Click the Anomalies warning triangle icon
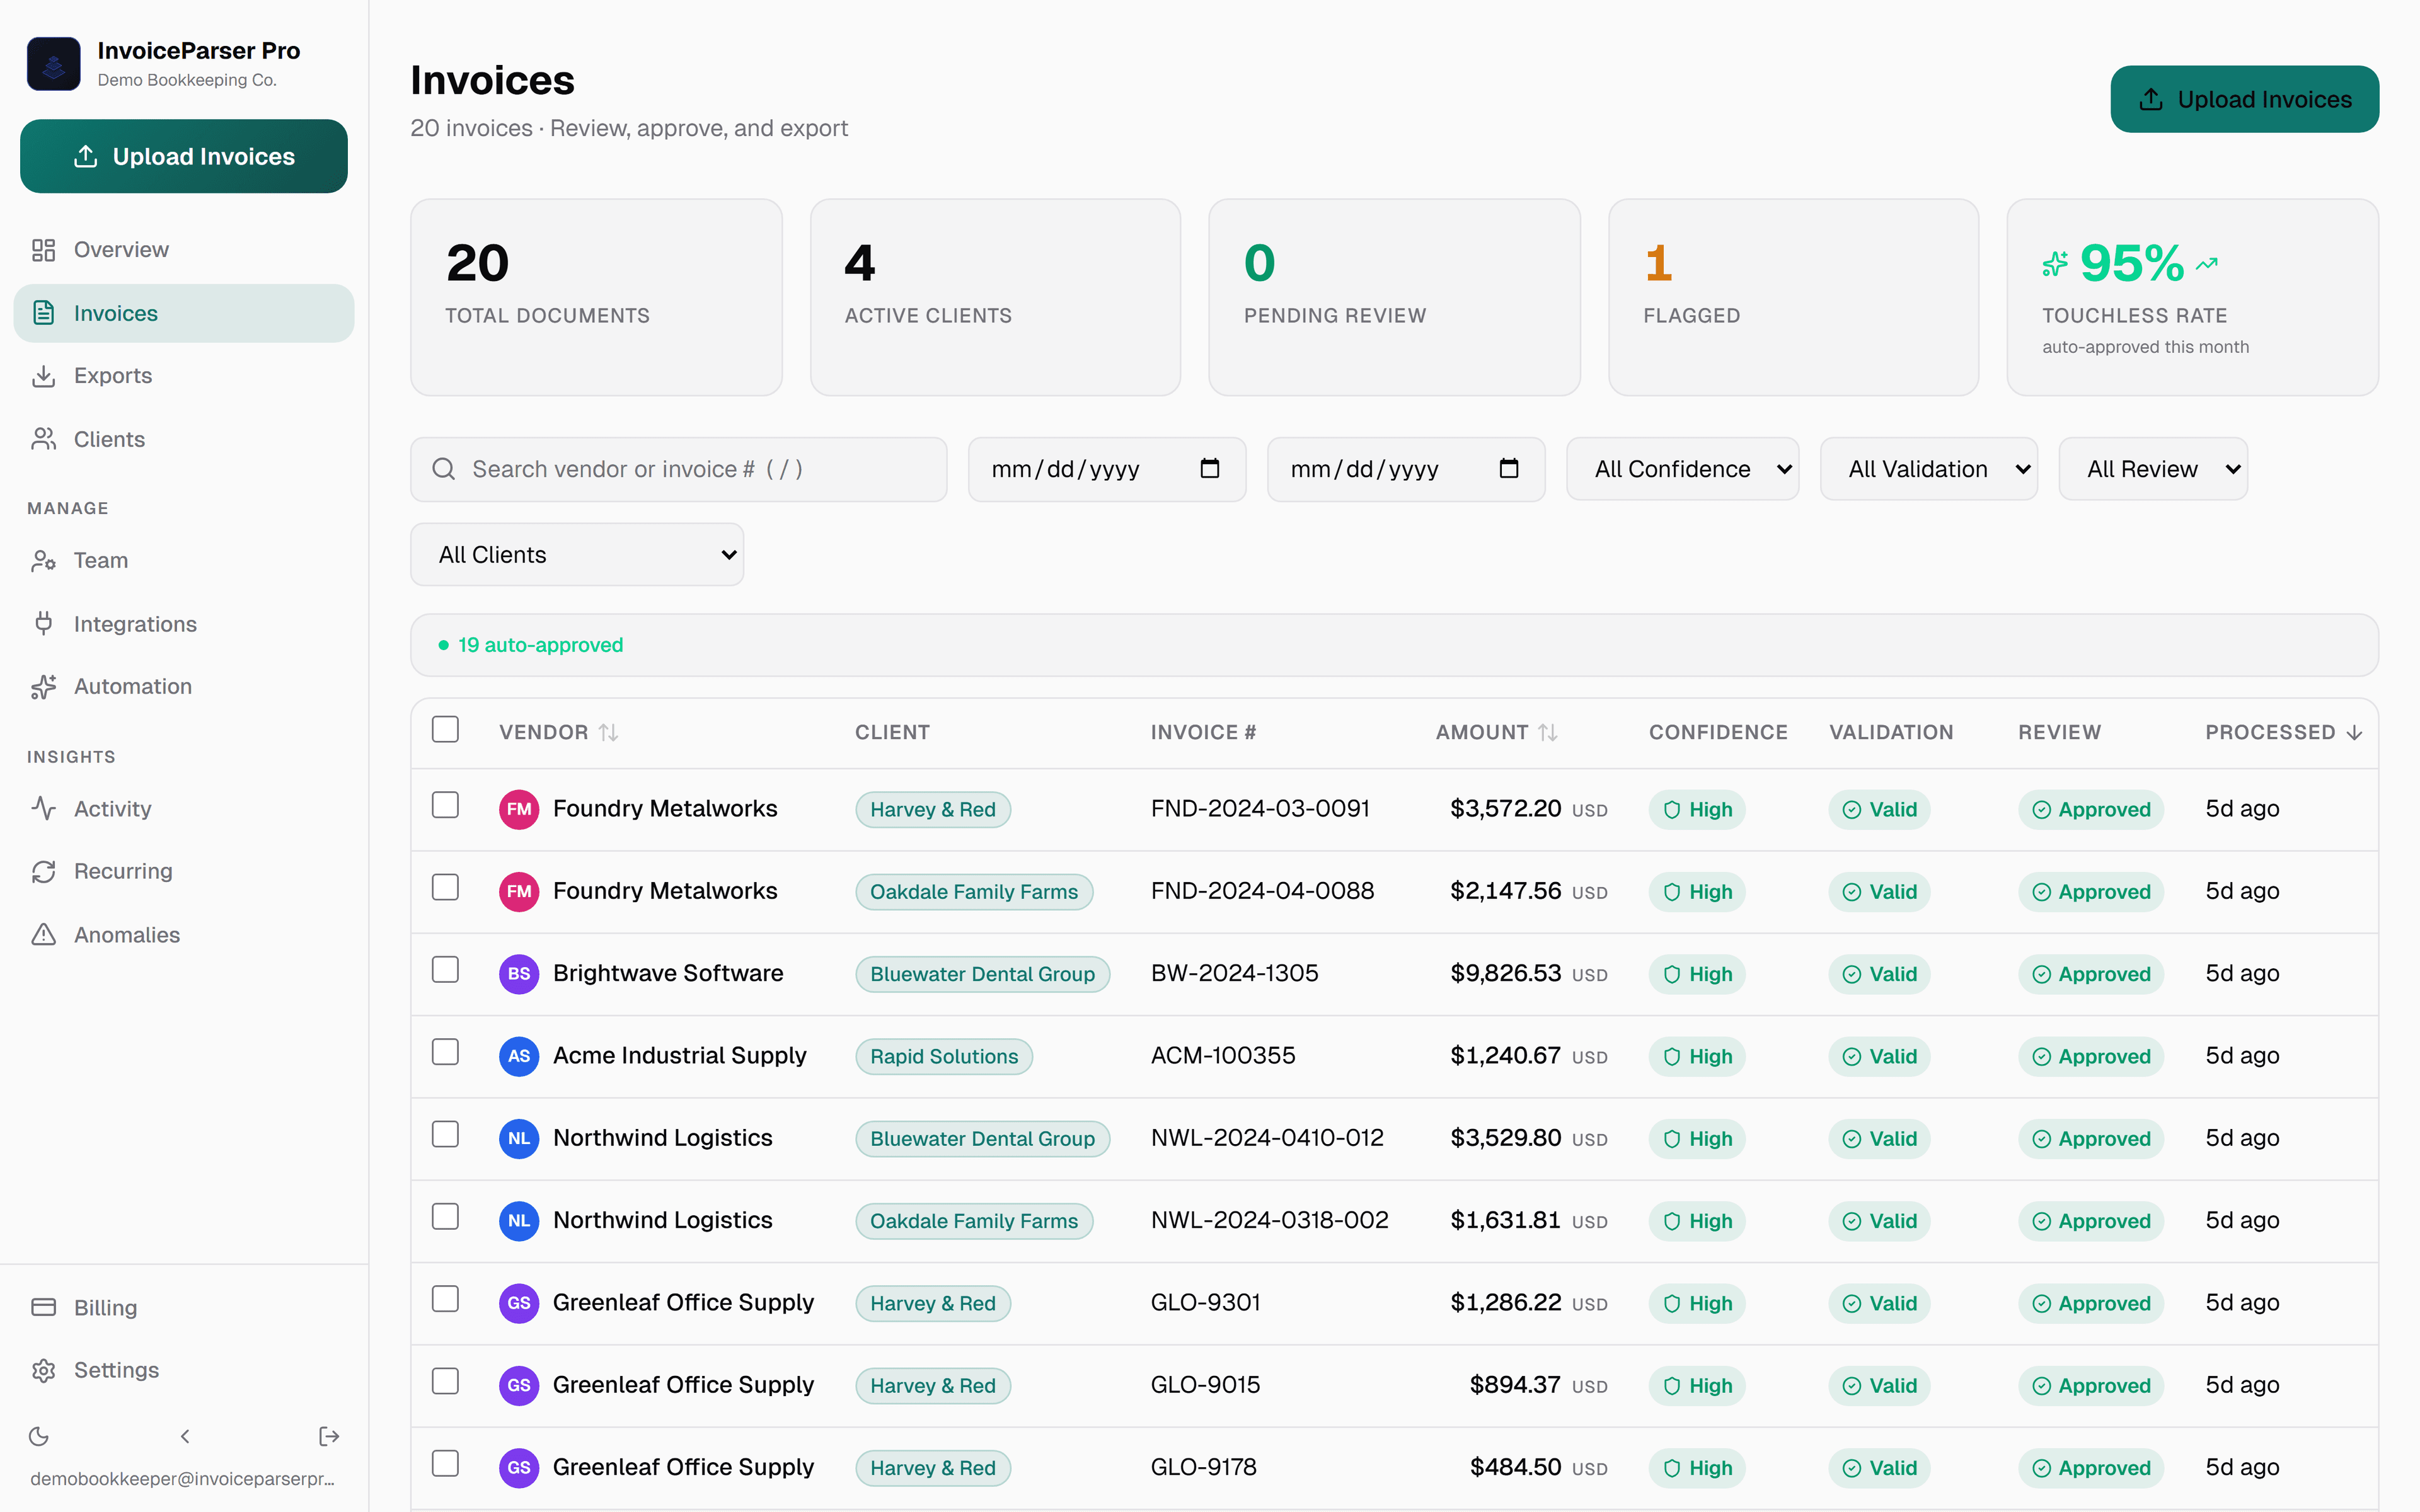Viewport: 2420px width, 1512px height. 43,934
